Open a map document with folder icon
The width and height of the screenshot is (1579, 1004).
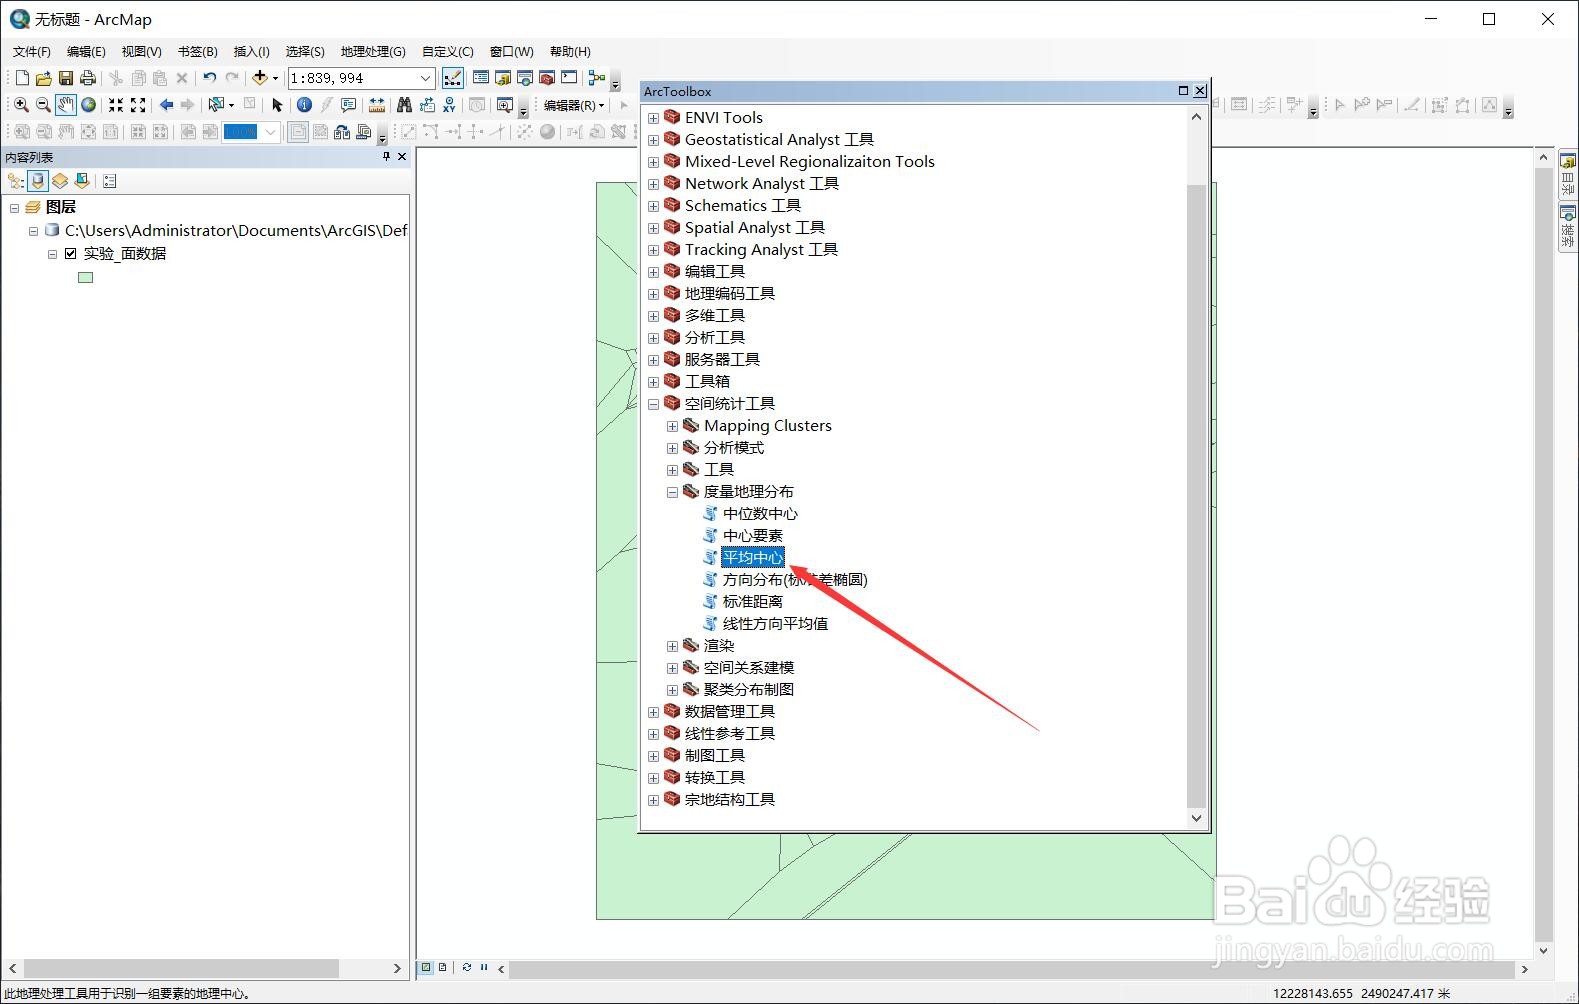tap(43, 78)
